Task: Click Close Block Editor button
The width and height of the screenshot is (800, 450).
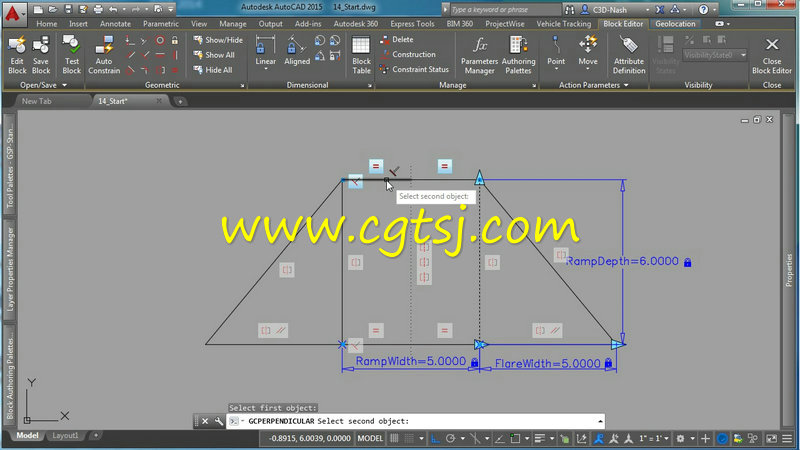Action: click(x=771, y=55)
